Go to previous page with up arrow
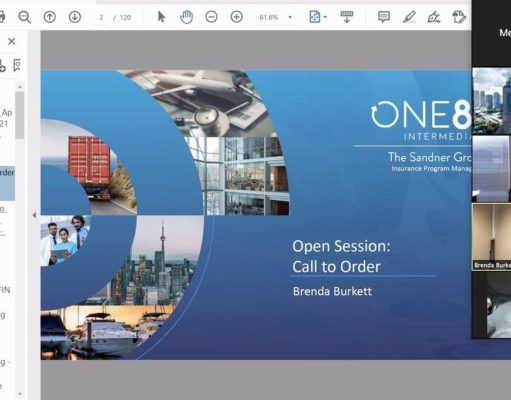Screen dimensions: 511x400 [x=50, y=17]
